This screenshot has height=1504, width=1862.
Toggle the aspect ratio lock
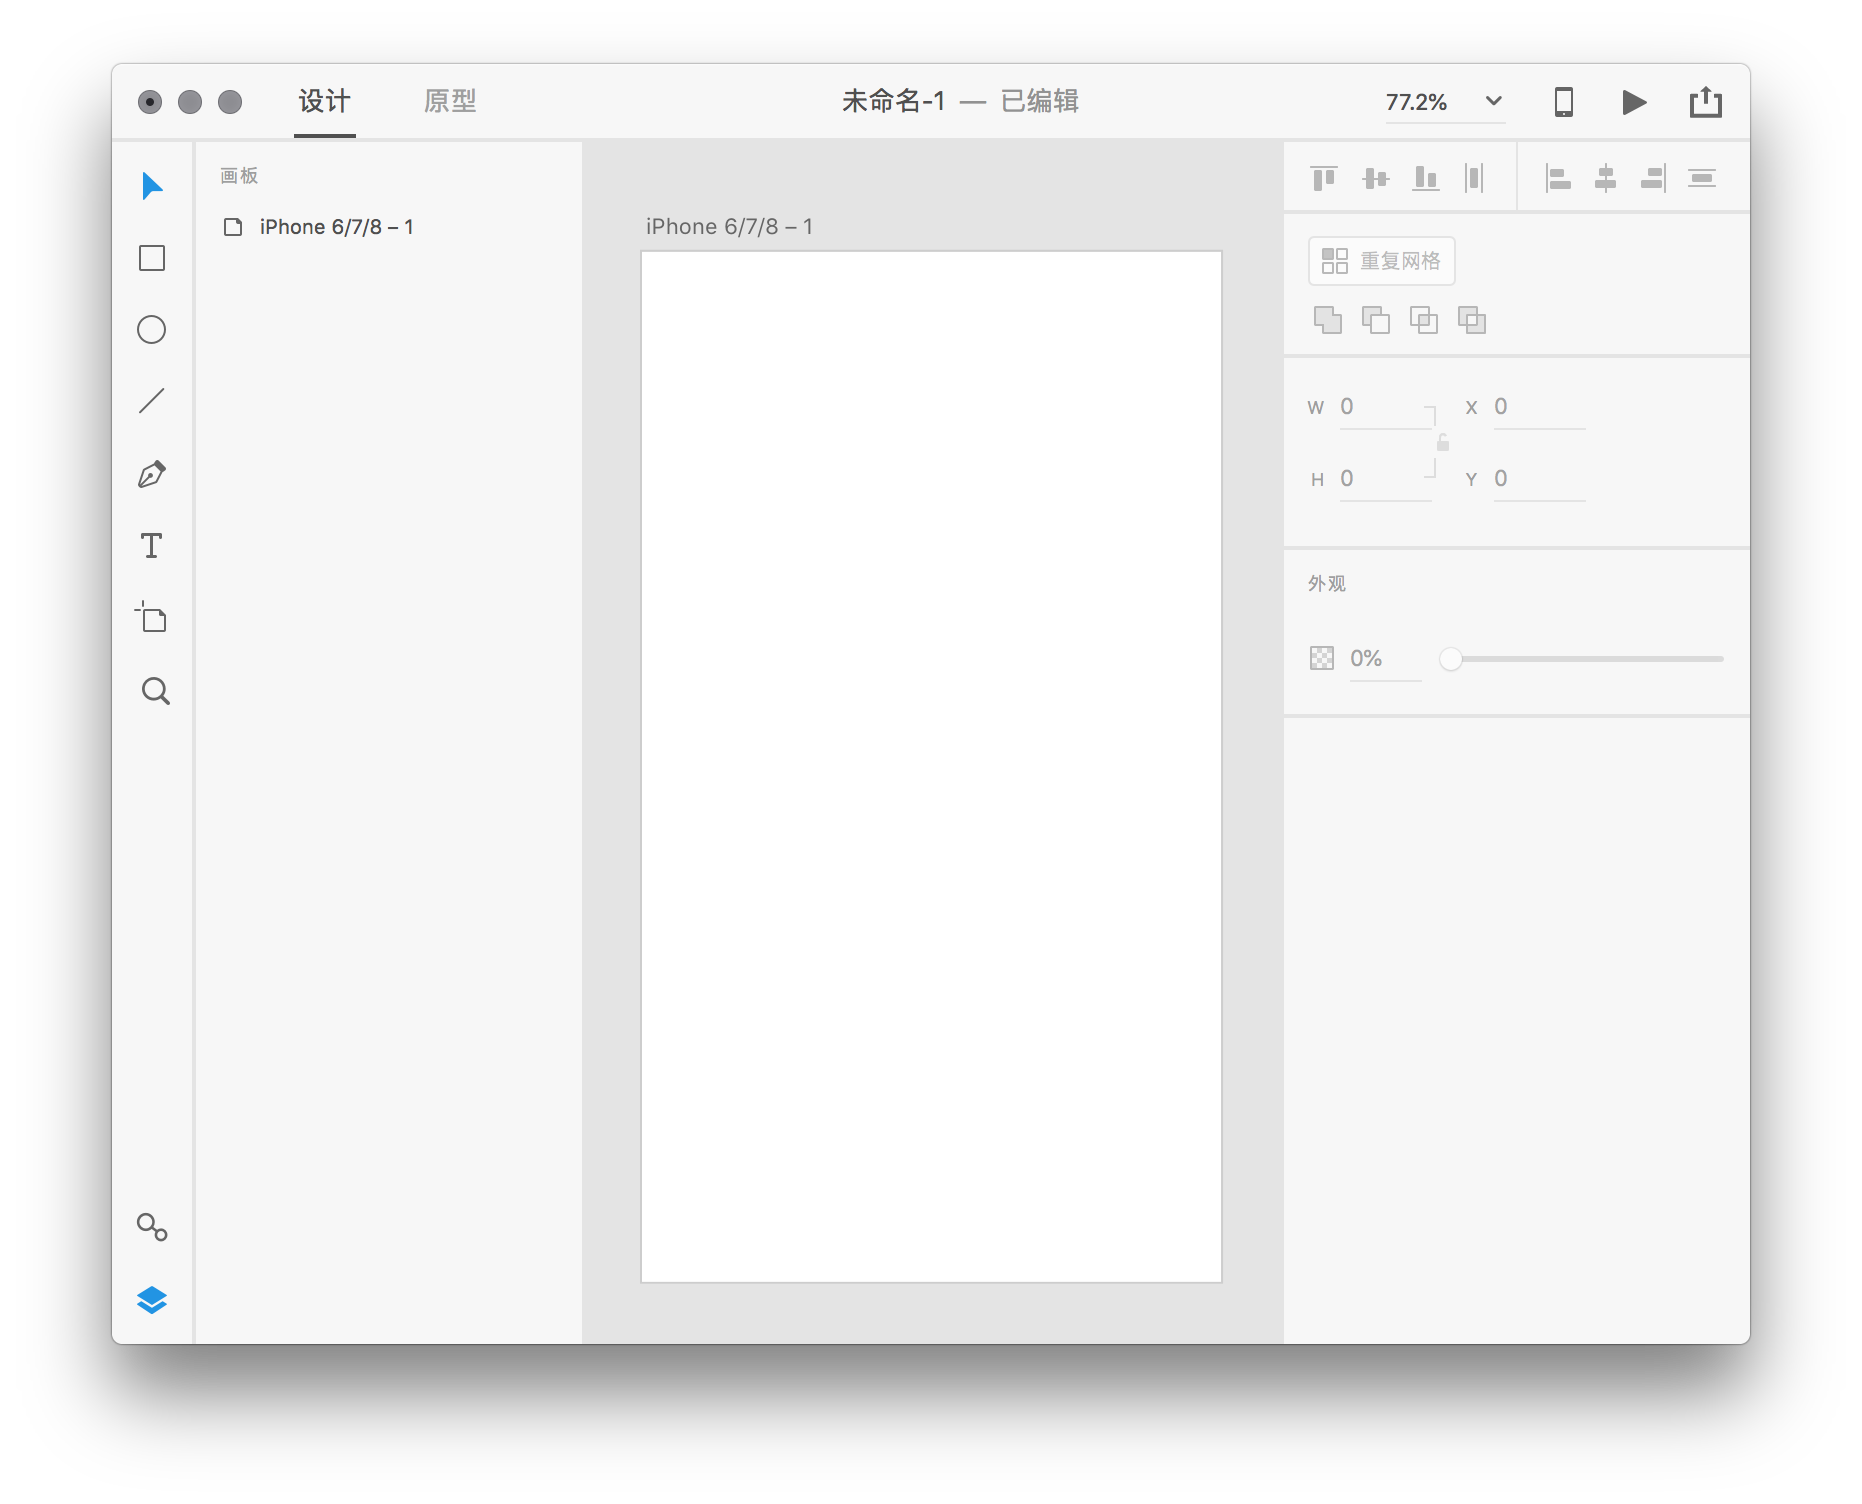[1443, 442]
